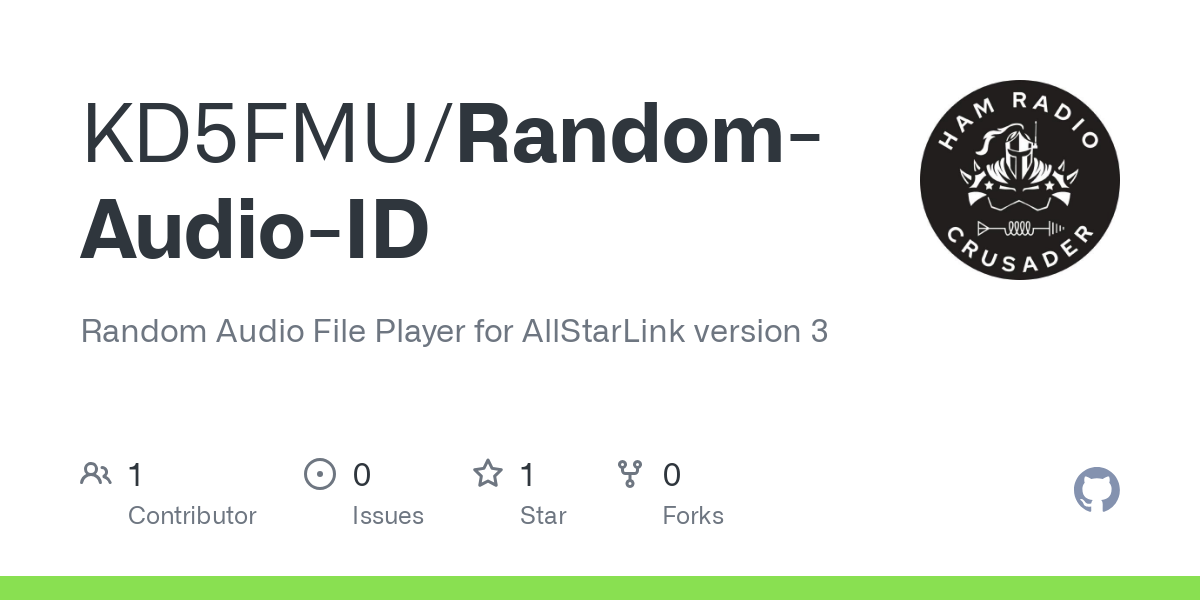Open the Ham Radio Crusader avatar

pyautogui.click(x=1020, y=180)
